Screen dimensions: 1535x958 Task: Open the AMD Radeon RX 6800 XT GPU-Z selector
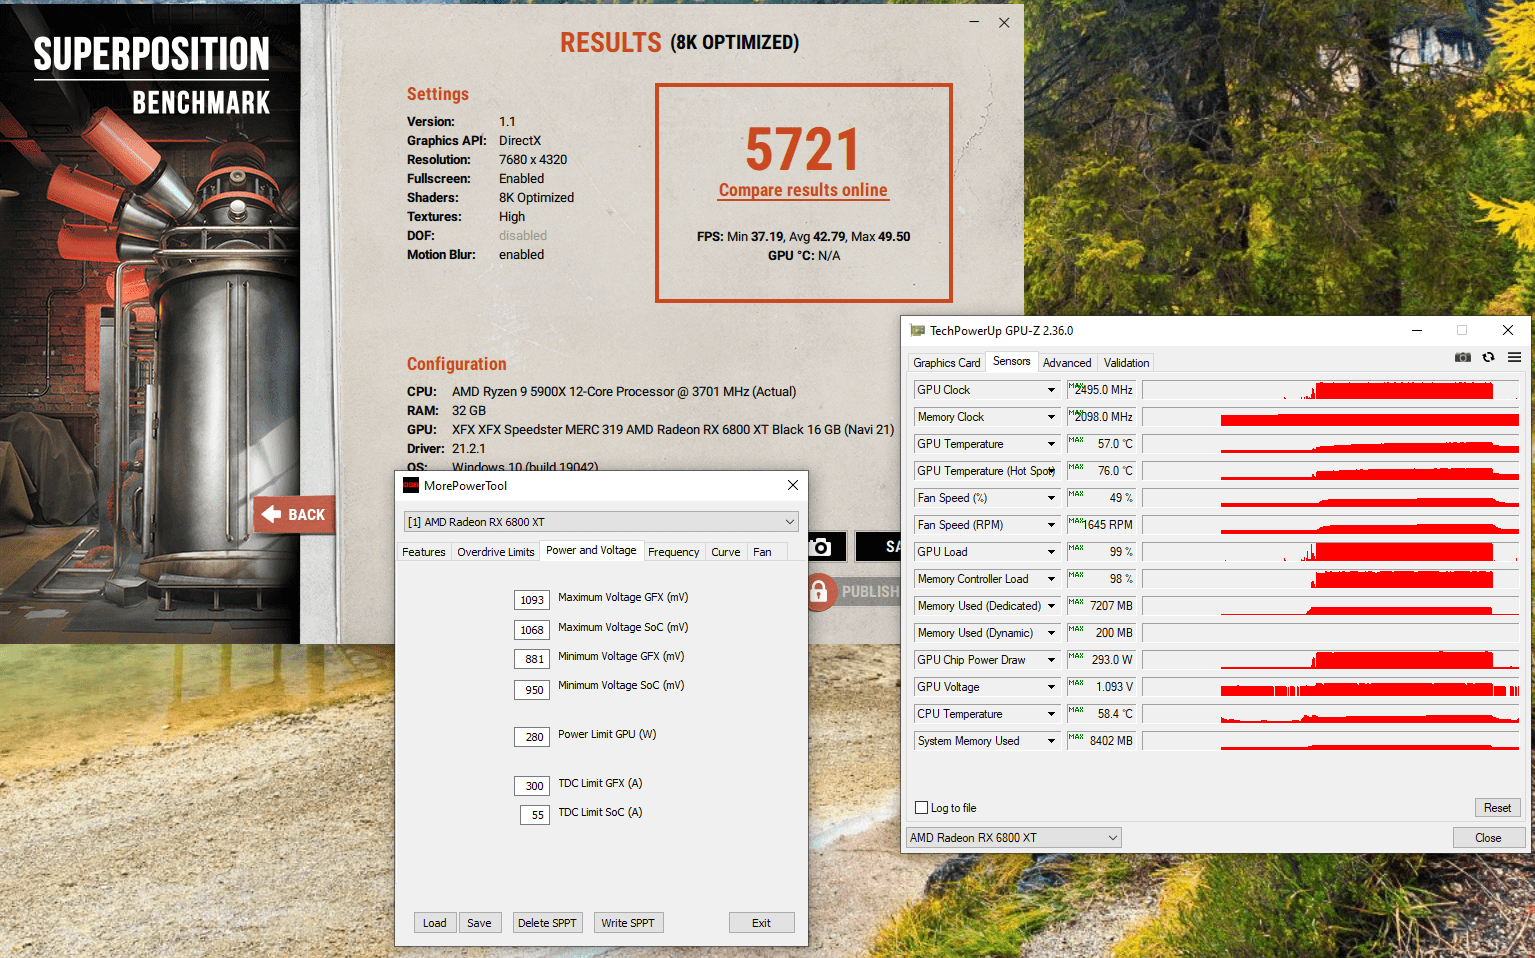click(x=1013, y=838)
